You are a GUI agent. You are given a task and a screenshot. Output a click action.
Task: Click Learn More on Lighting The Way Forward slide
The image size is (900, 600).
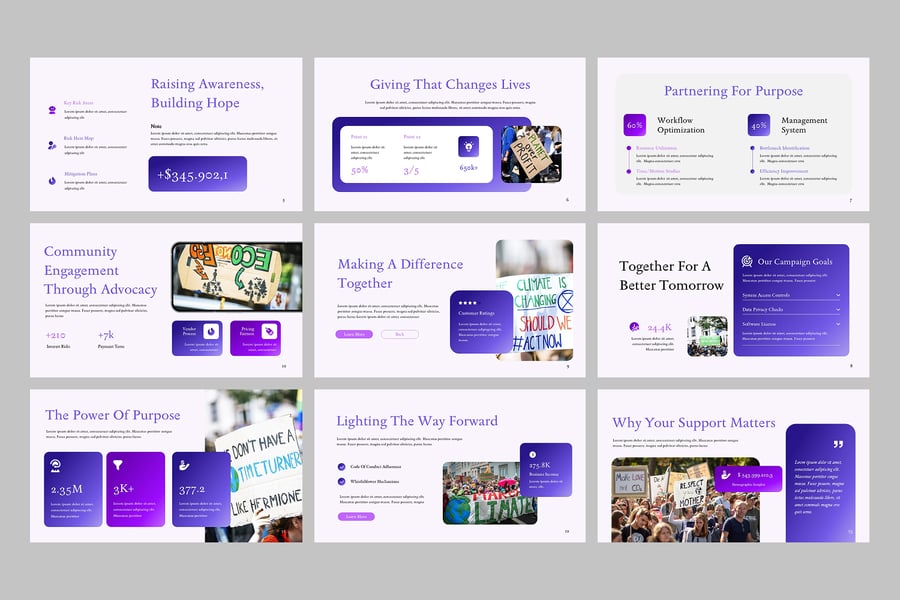[356, 517]
